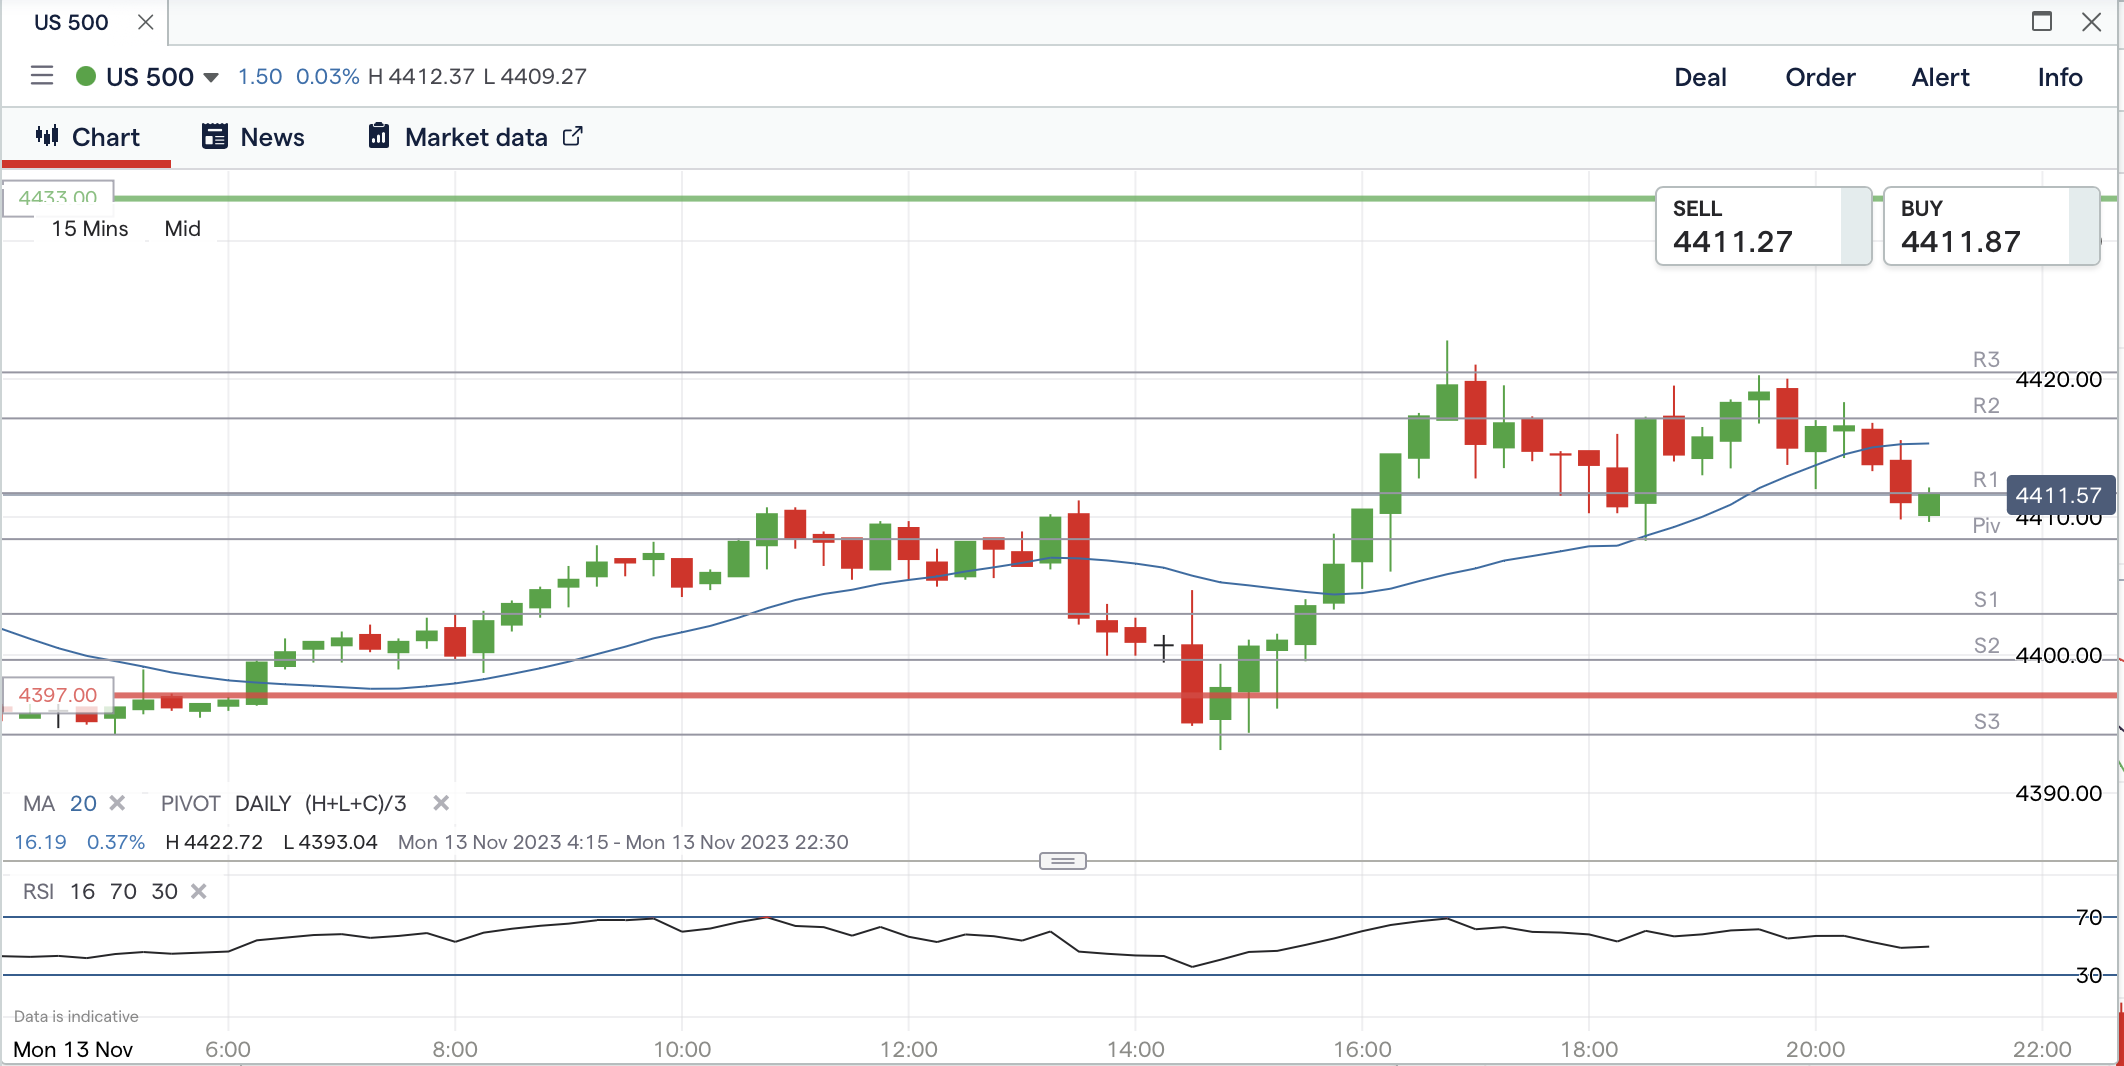The image size is (2124, 1066).
Task: Grab the RSI panel divider handle
Action: [x=1063, y=861]
